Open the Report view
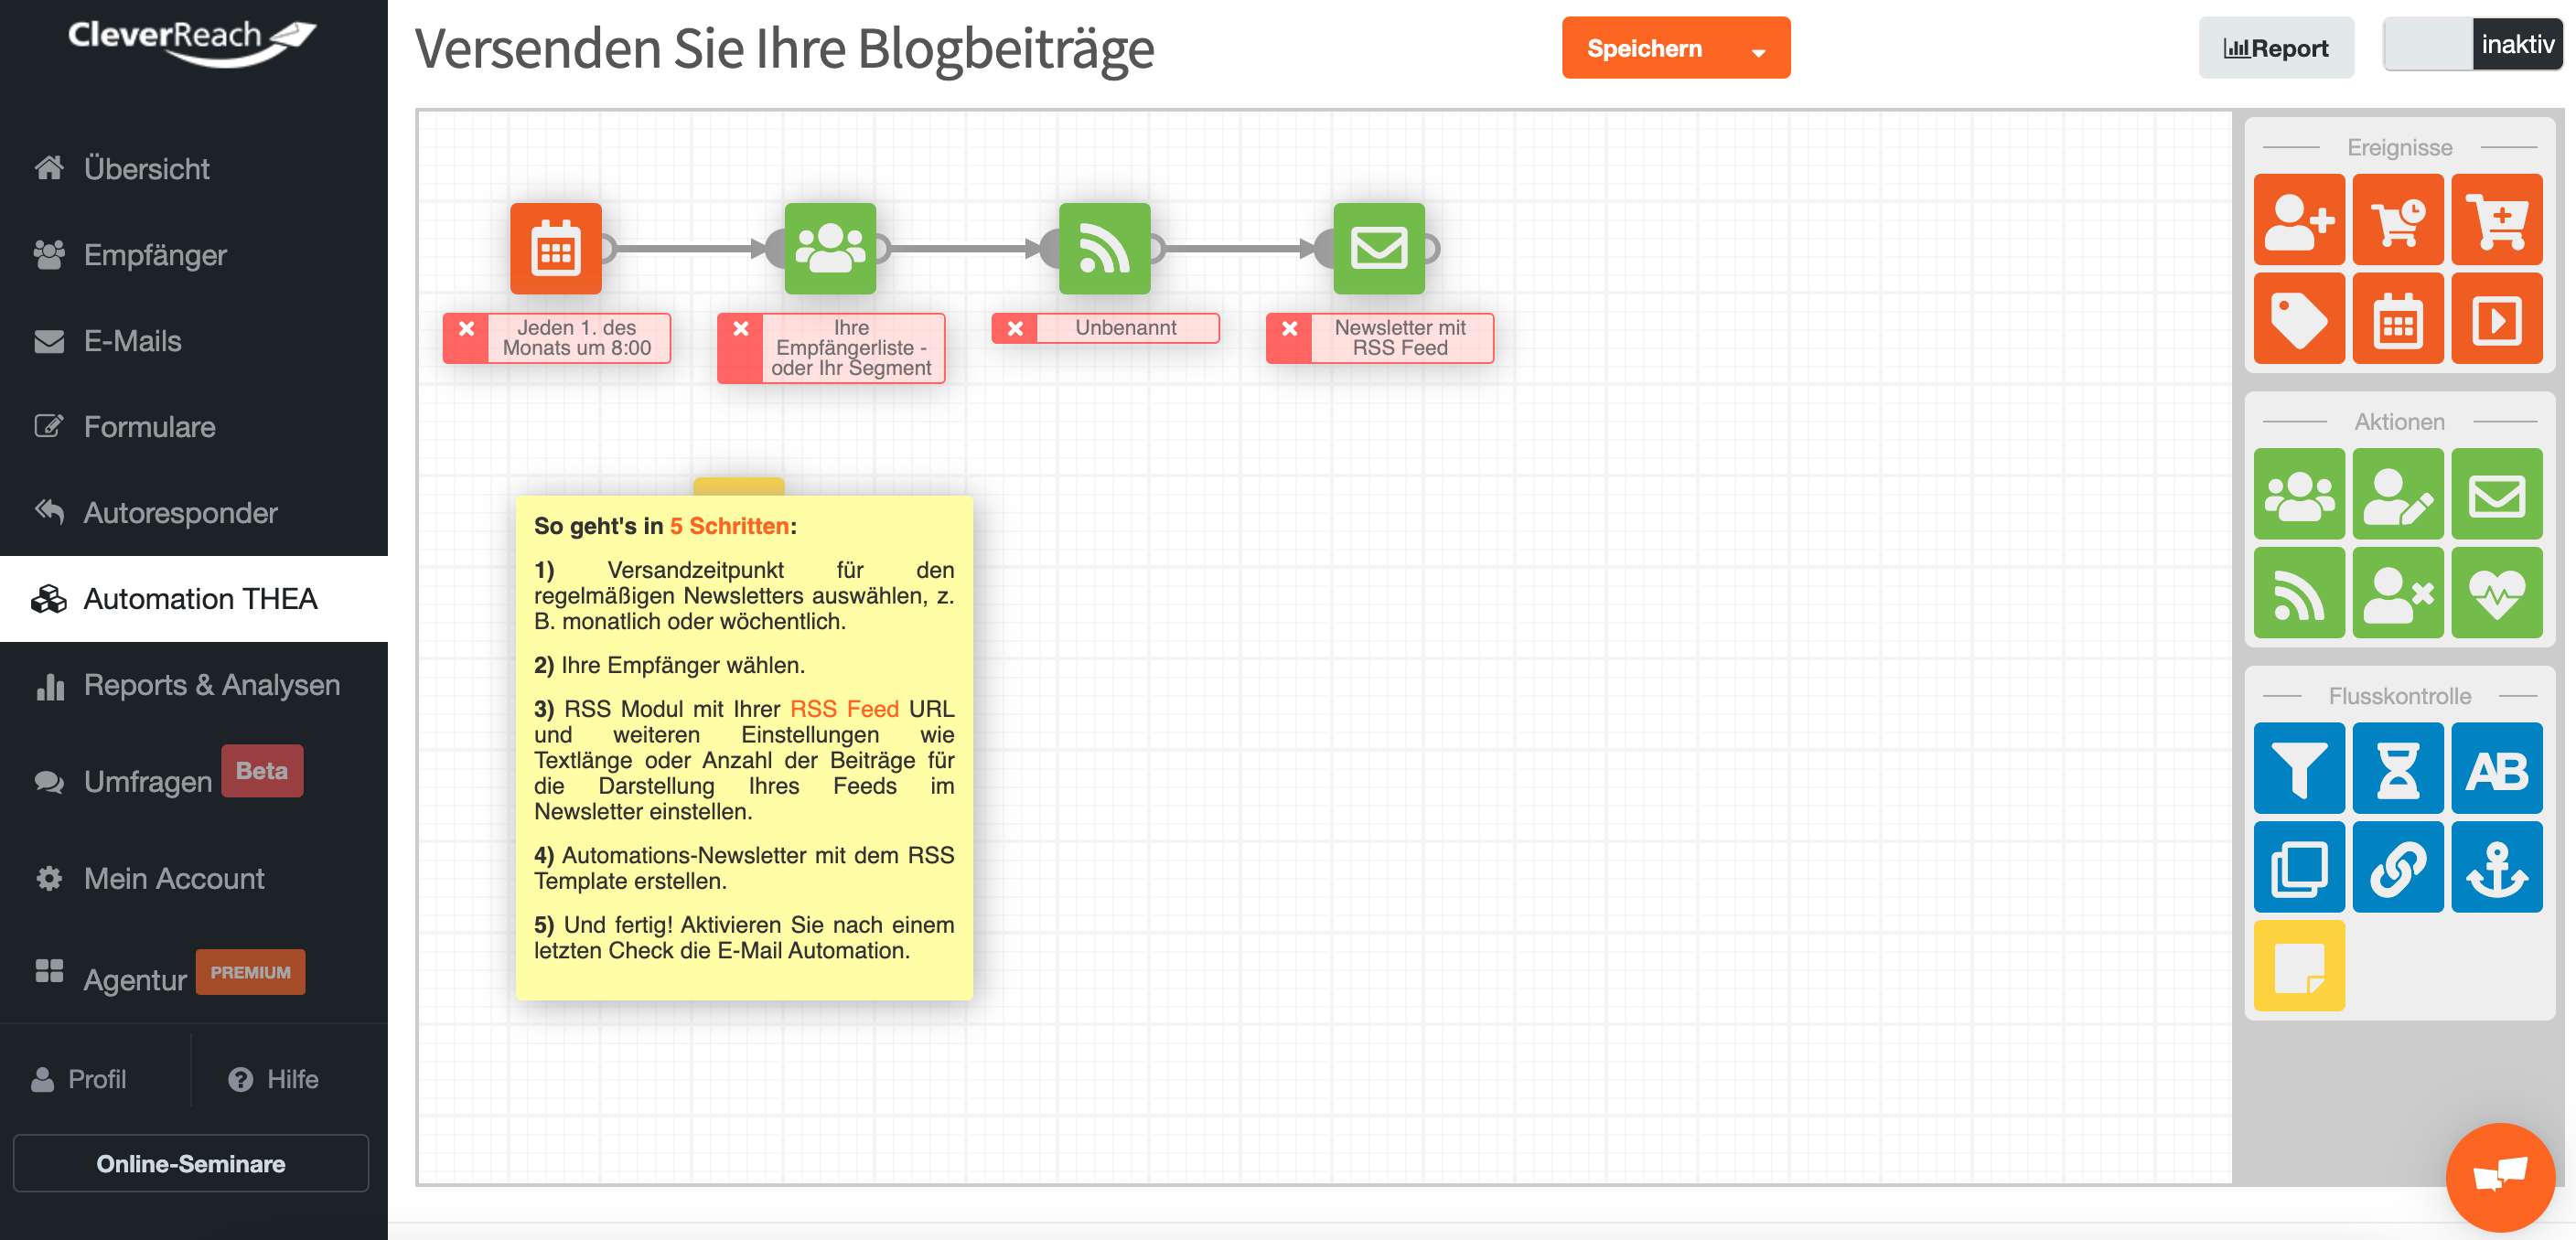Screen dimensions: 2576x1240 tap(2275, 48)
